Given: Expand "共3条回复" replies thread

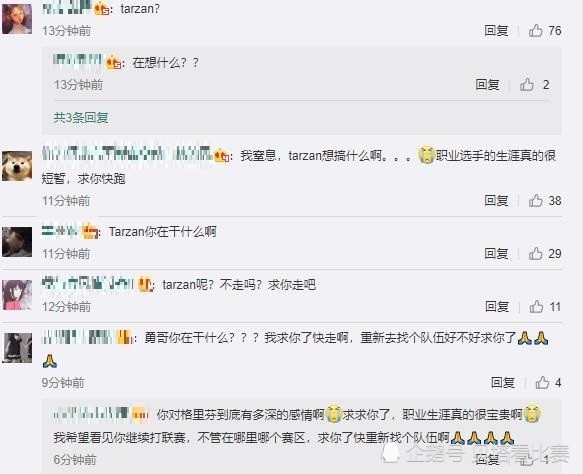Looking at the screenshot, I should (81, 117).
